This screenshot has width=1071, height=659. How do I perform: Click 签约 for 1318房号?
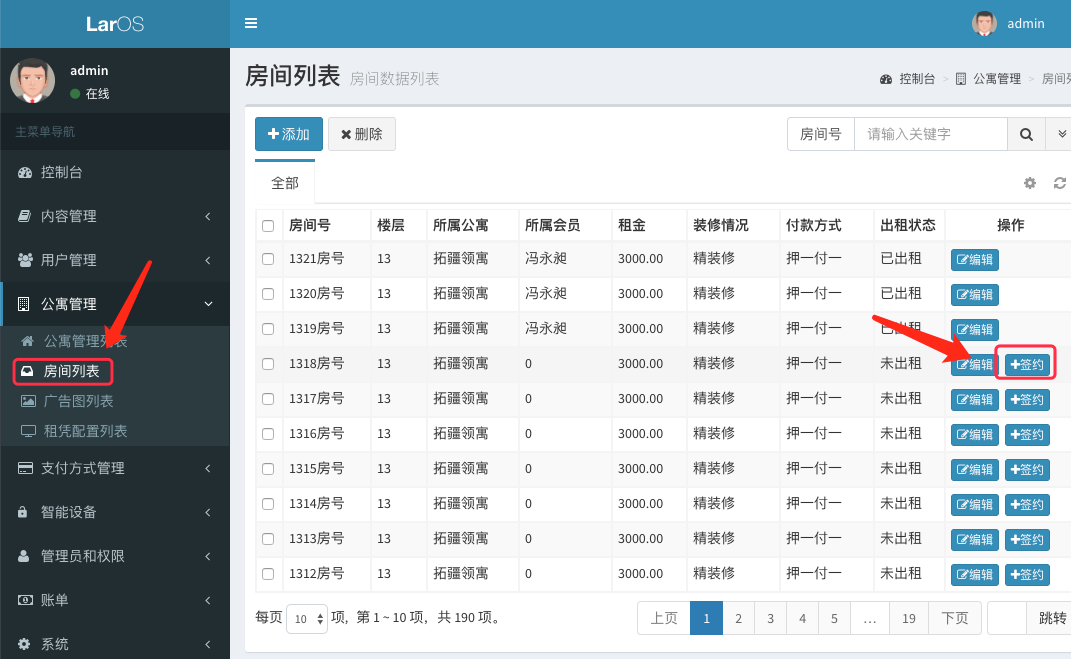(x=1027, y=365)
